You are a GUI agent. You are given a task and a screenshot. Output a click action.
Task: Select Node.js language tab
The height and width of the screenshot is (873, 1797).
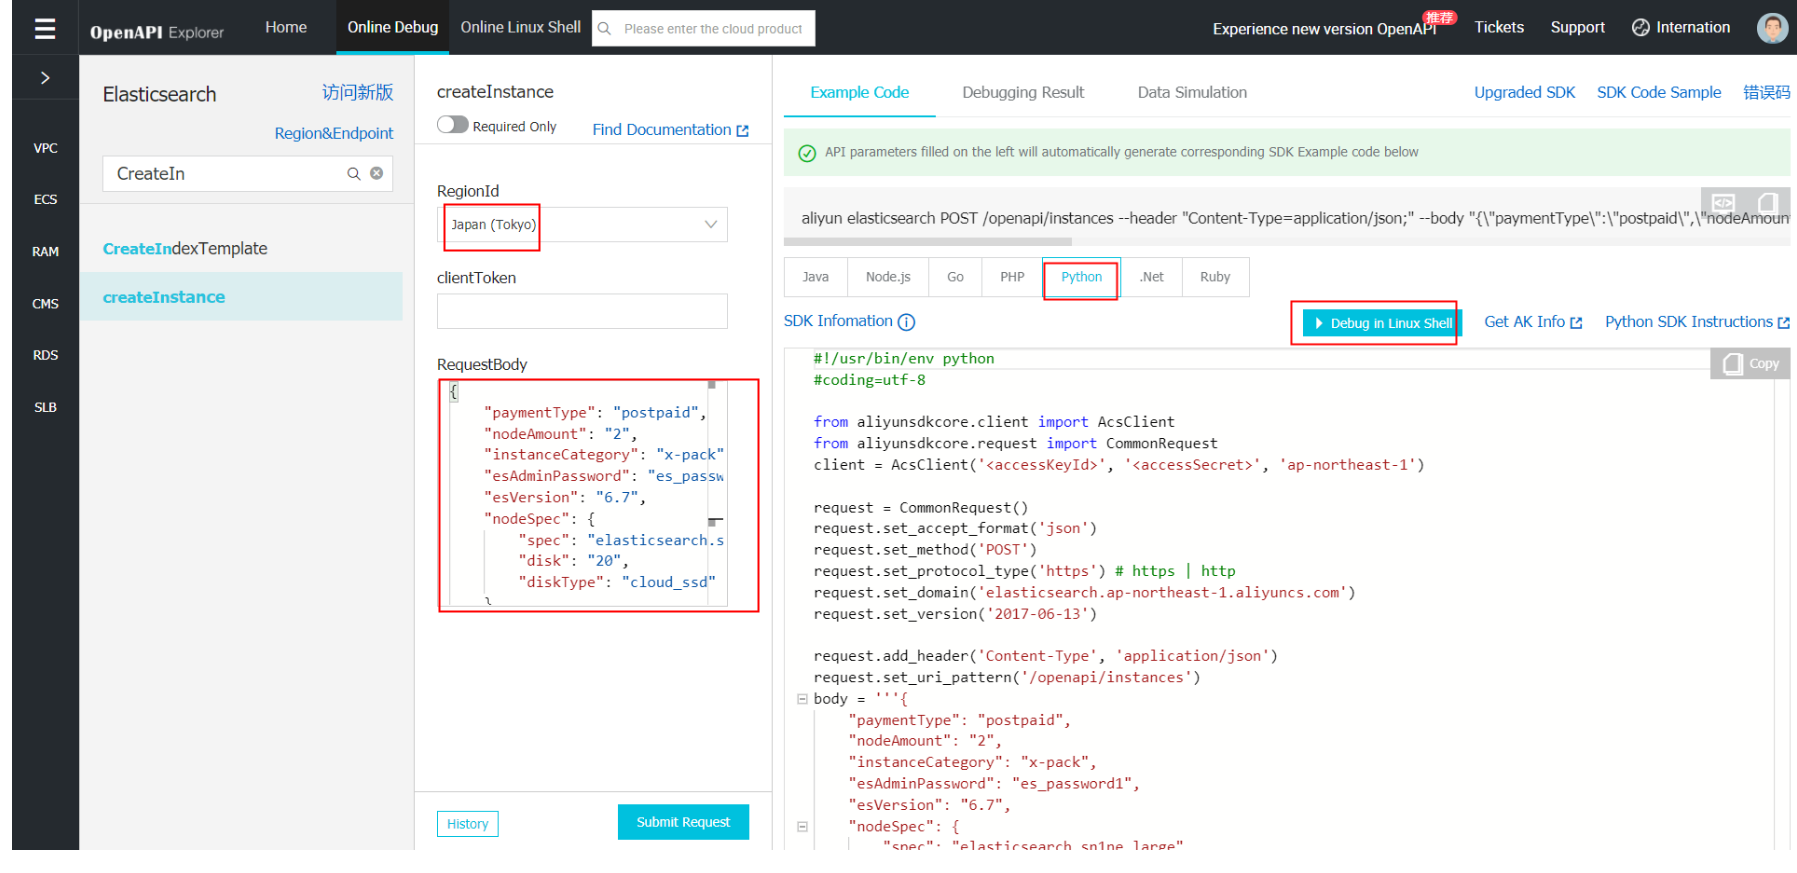coord(888,277)
